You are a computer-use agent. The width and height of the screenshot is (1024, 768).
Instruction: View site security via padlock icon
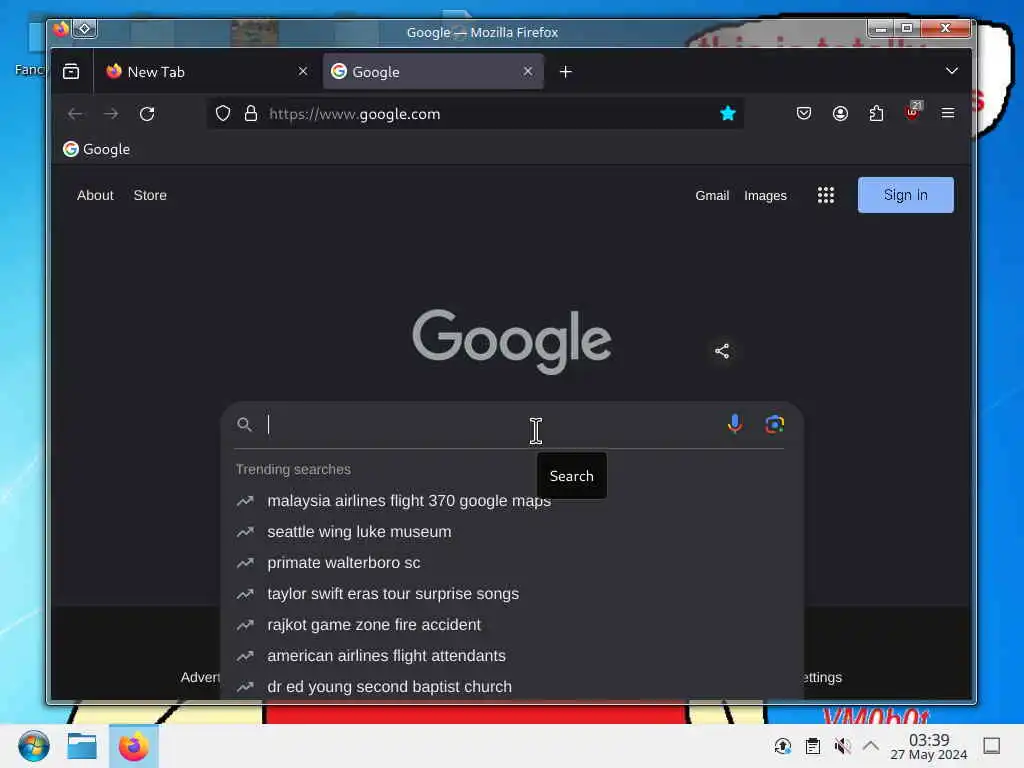tap(251, 114)
